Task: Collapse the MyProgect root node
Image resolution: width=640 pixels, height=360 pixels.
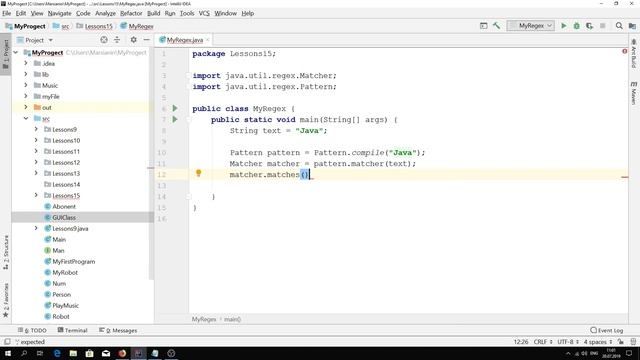Action: coord(16,52)
